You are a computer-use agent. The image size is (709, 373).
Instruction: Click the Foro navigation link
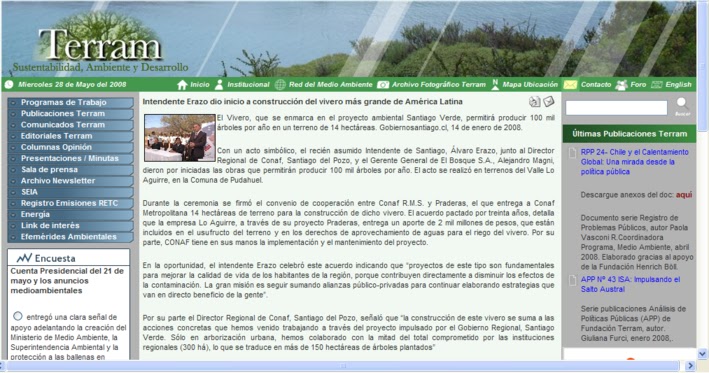[638, 85]
